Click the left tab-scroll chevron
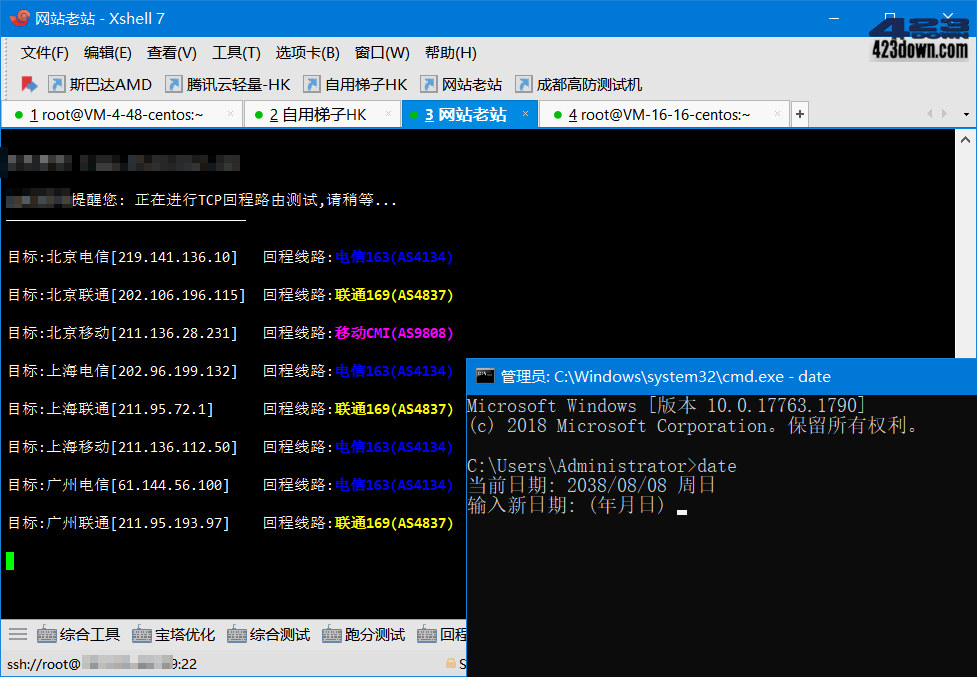The image size is (977, 677). click(930, 114)
